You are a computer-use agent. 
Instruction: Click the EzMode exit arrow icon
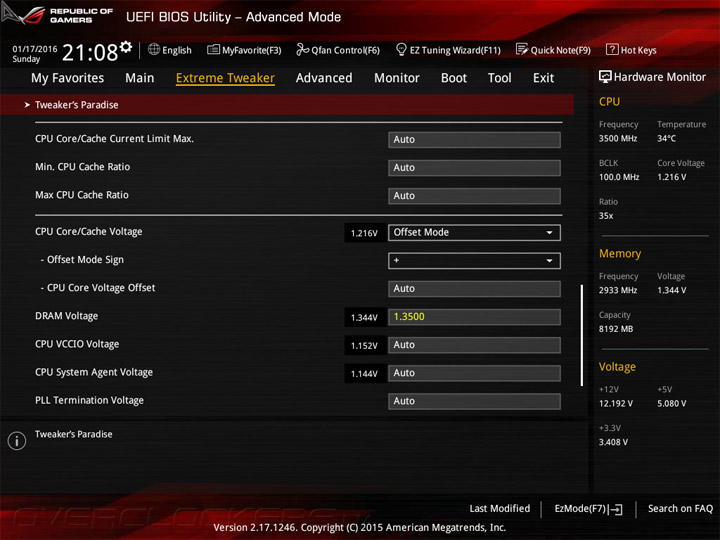coord(616,509)
